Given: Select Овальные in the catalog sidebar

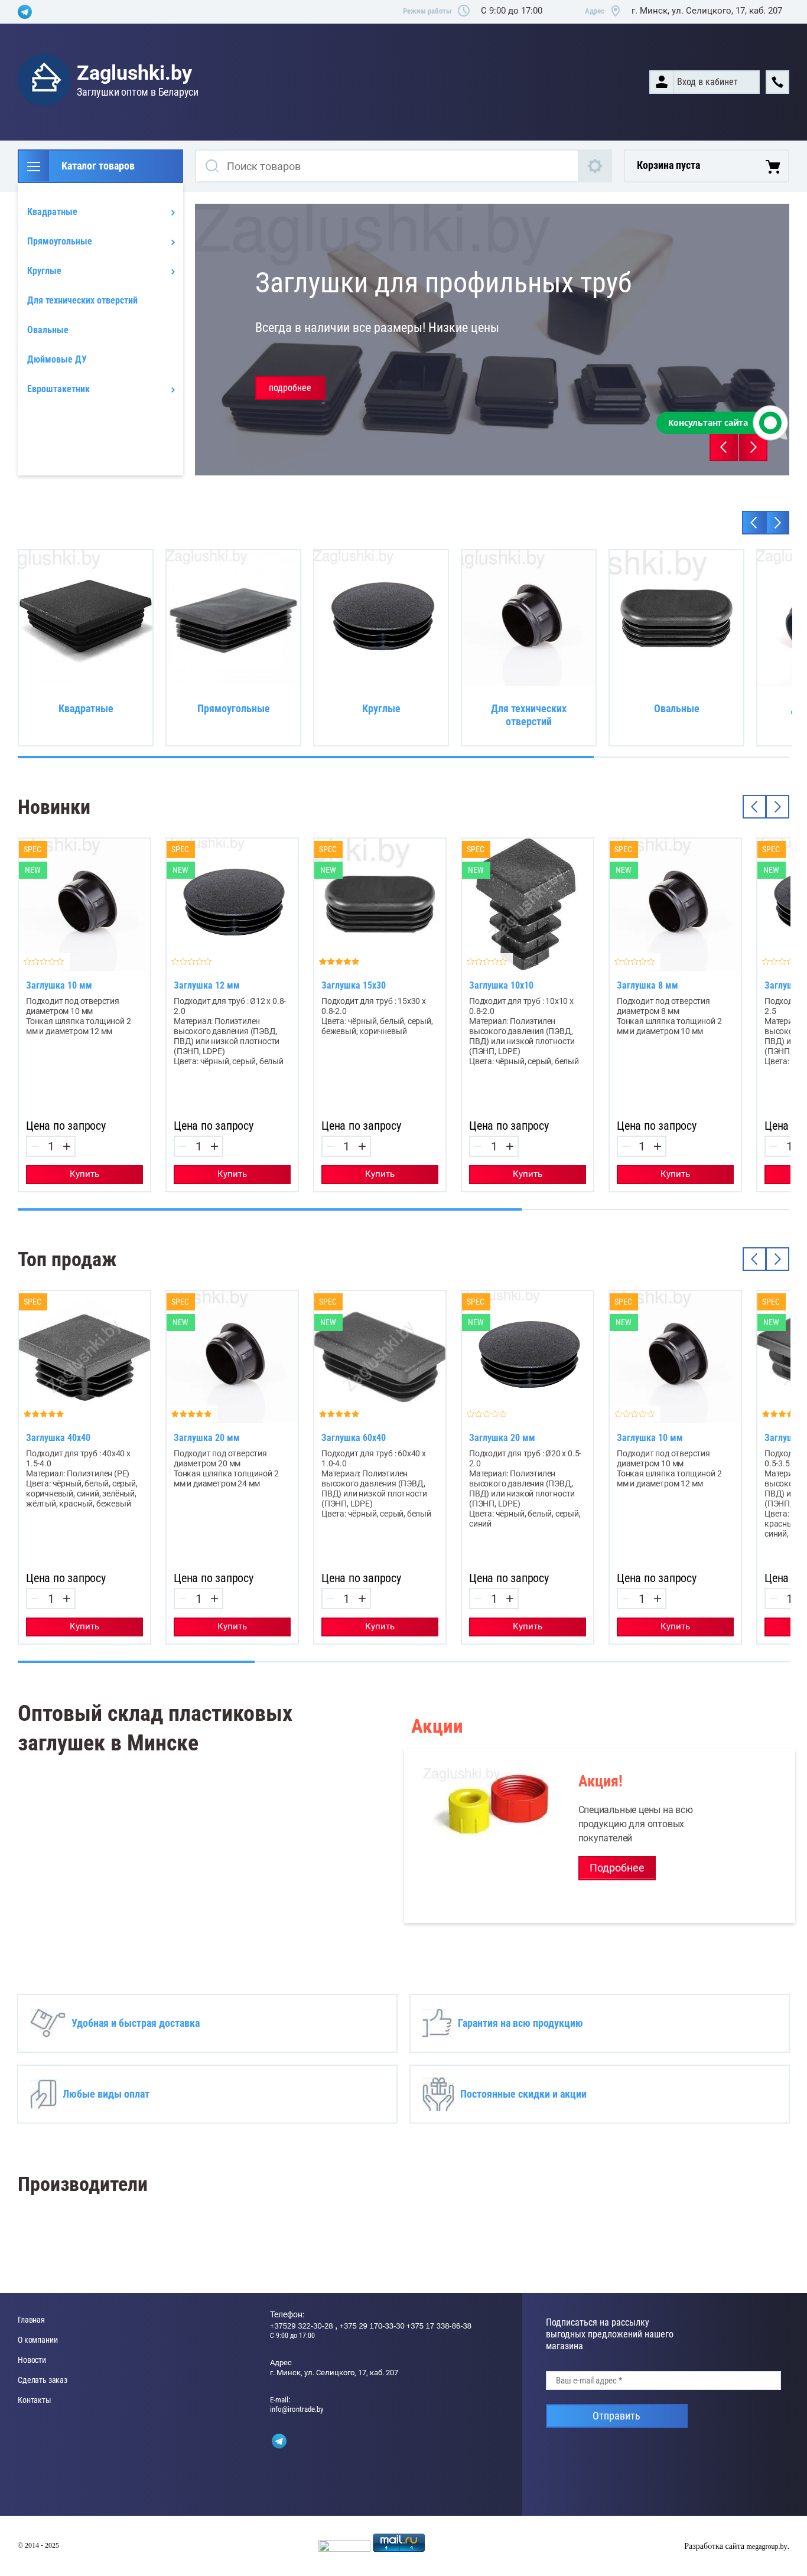Looking at the screenshot, I should (48, 330).
